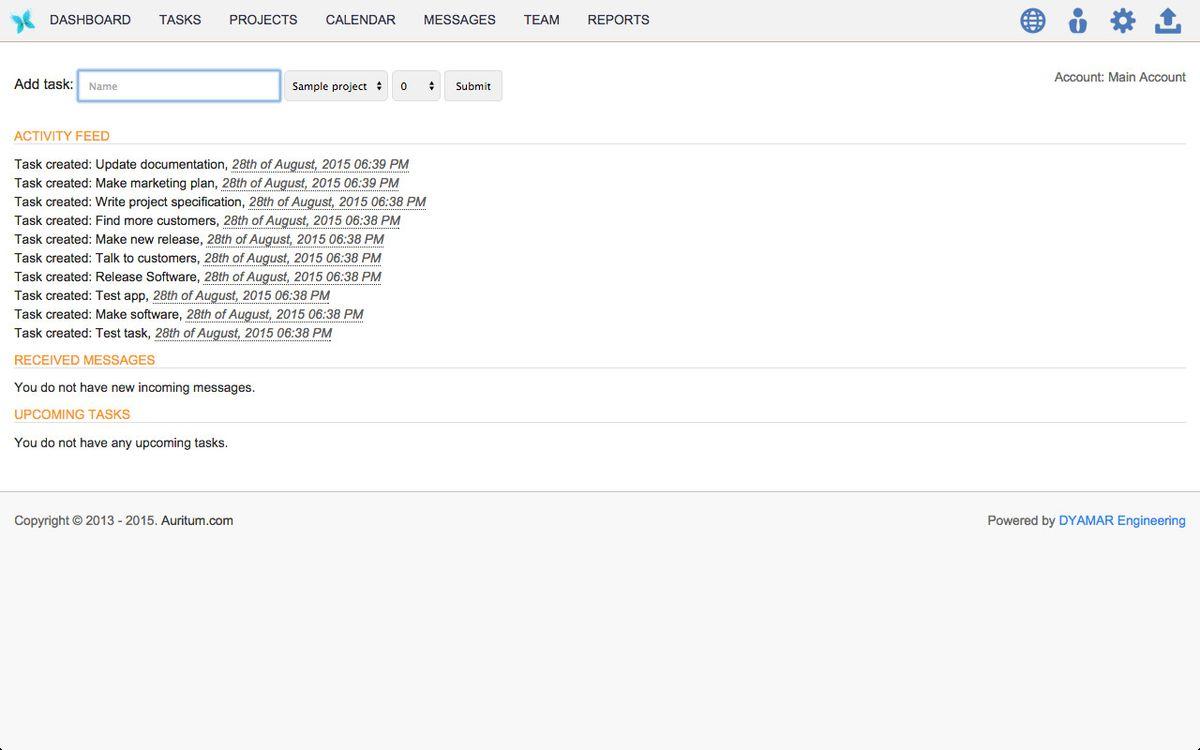The image size is (1200, 750).
Task: Click the upload tray icon
Action: [x=1168, y=20]
